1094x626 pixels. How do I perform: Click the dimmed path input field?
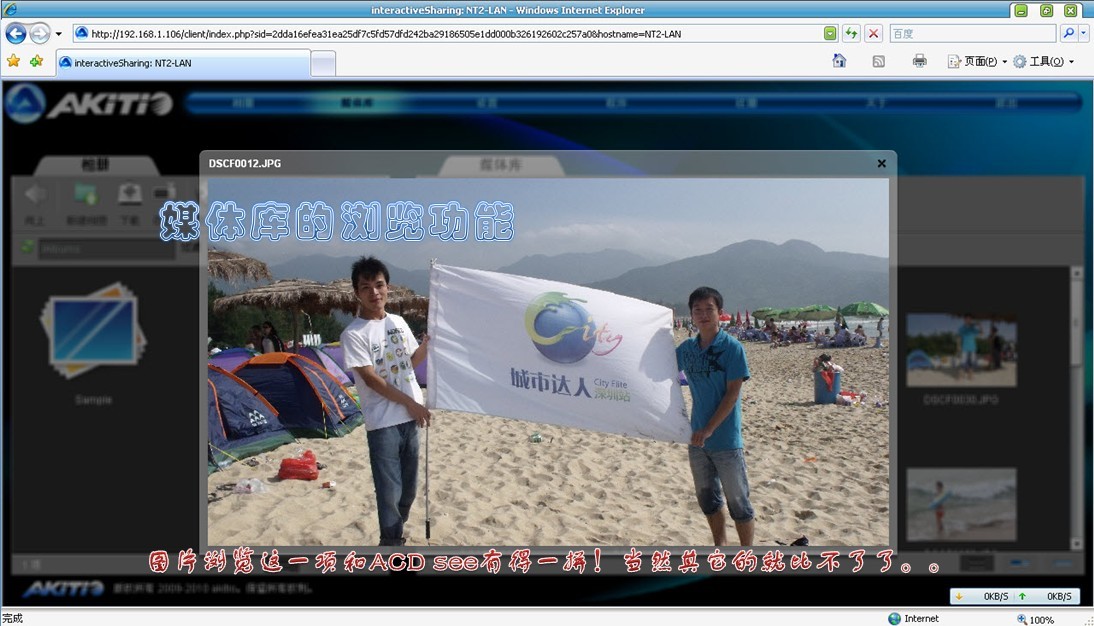[106, 248]
